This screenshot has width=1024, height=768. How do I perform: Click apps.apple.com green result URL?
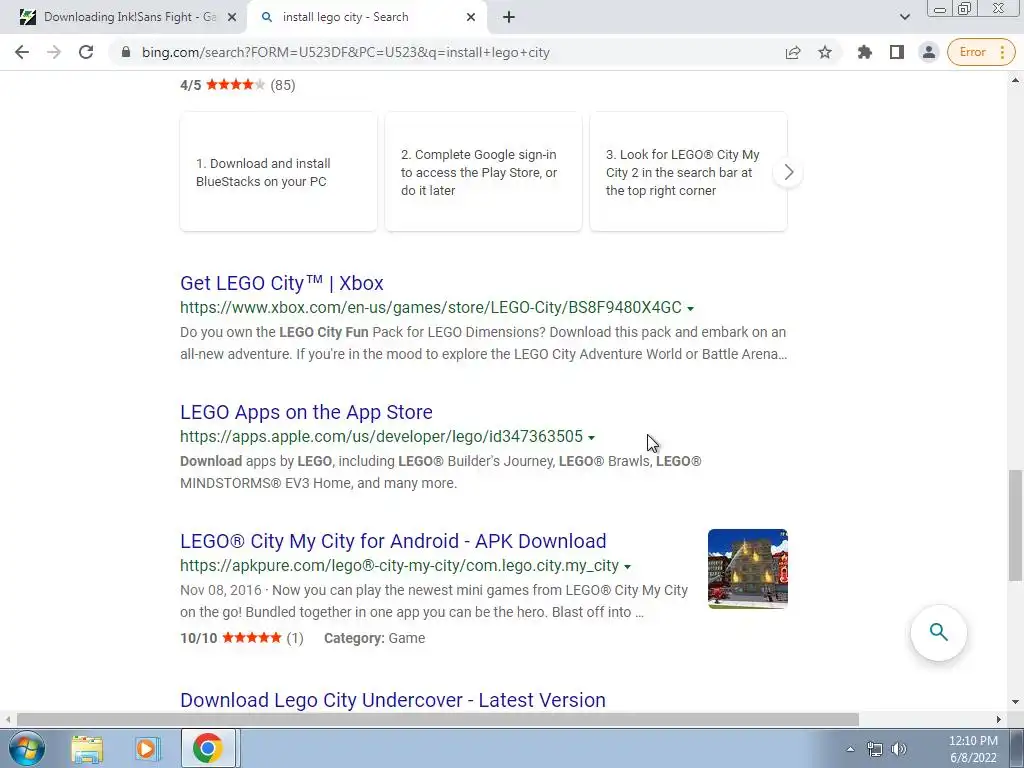[381, 436]
